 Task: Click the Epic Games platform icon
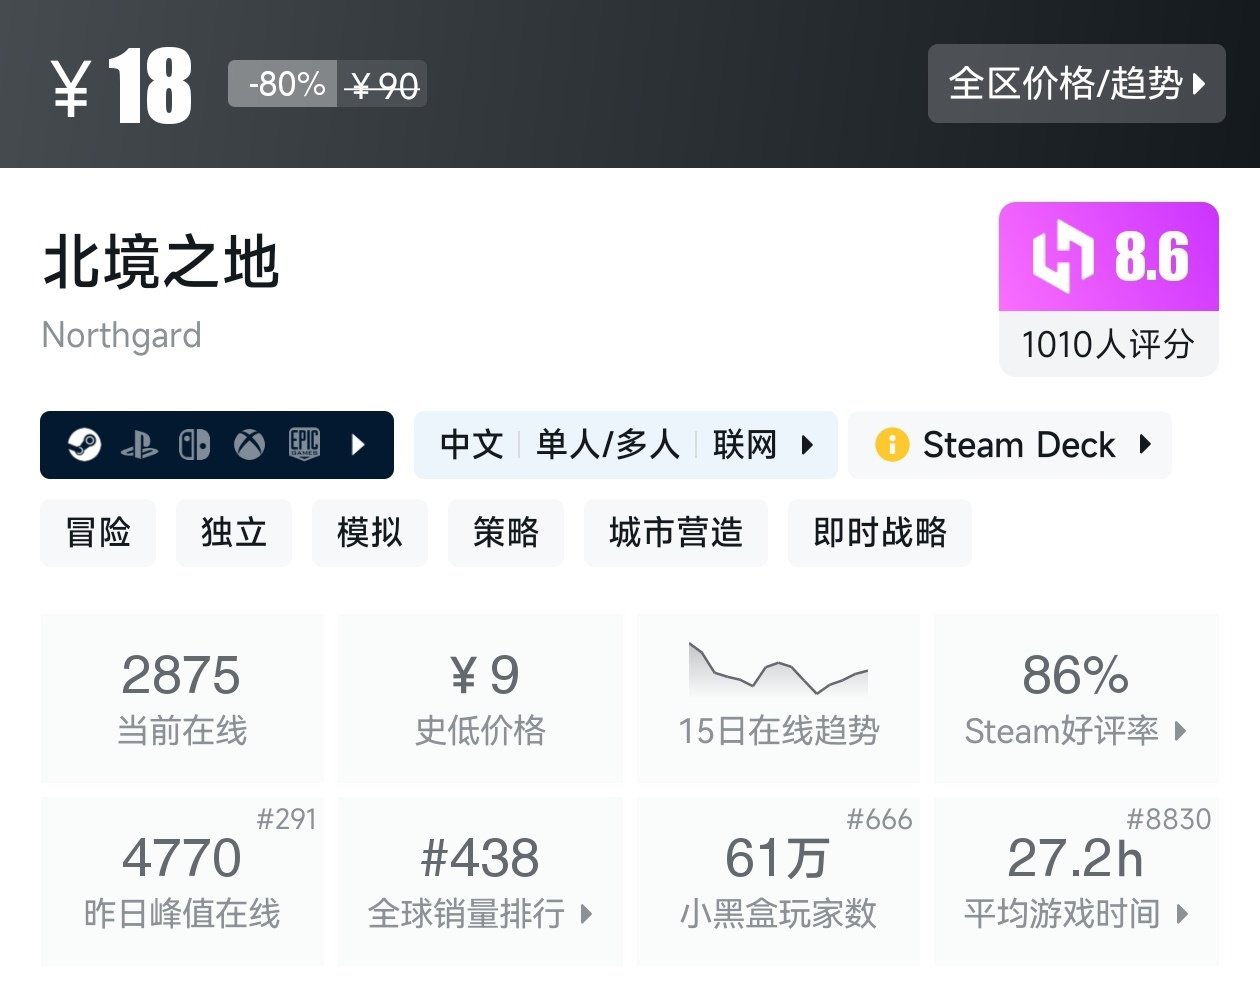[304, 444]
